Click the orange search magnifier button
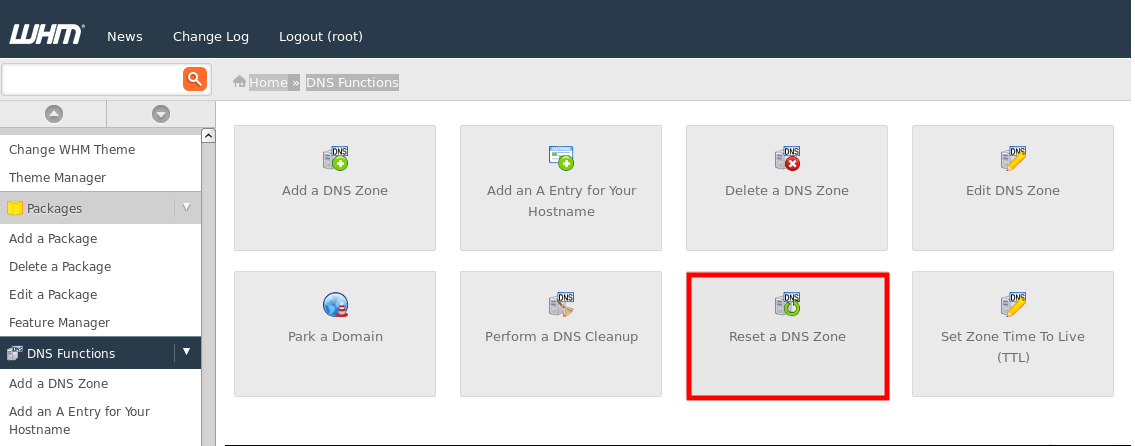Viewport: 1135px width, 446px height. point(195,79)
